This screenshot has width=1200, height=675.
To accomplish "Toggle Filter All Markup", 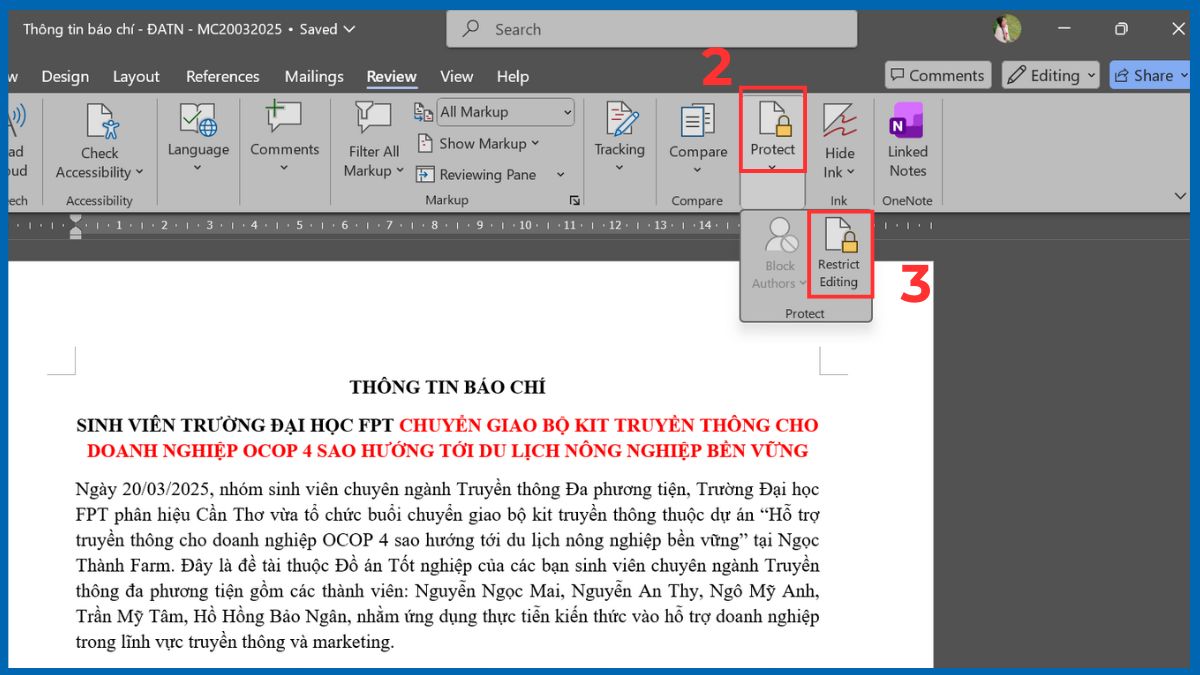I will click(x=371, y=145).
